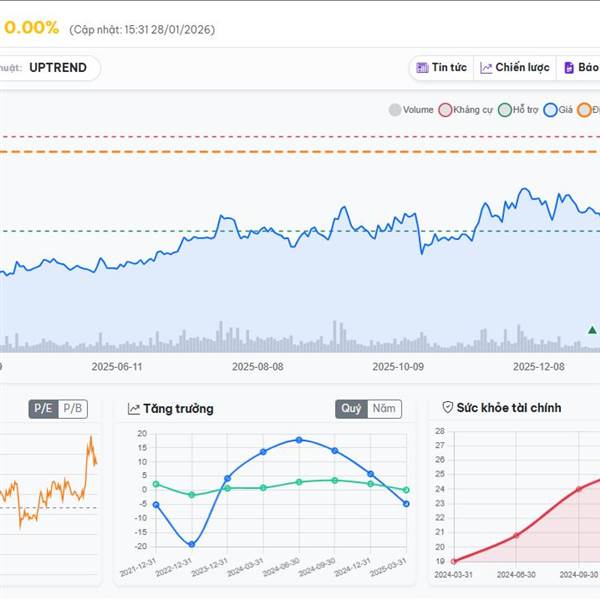Click the Tăng trưởng growth chart icon

pos(133,409)
